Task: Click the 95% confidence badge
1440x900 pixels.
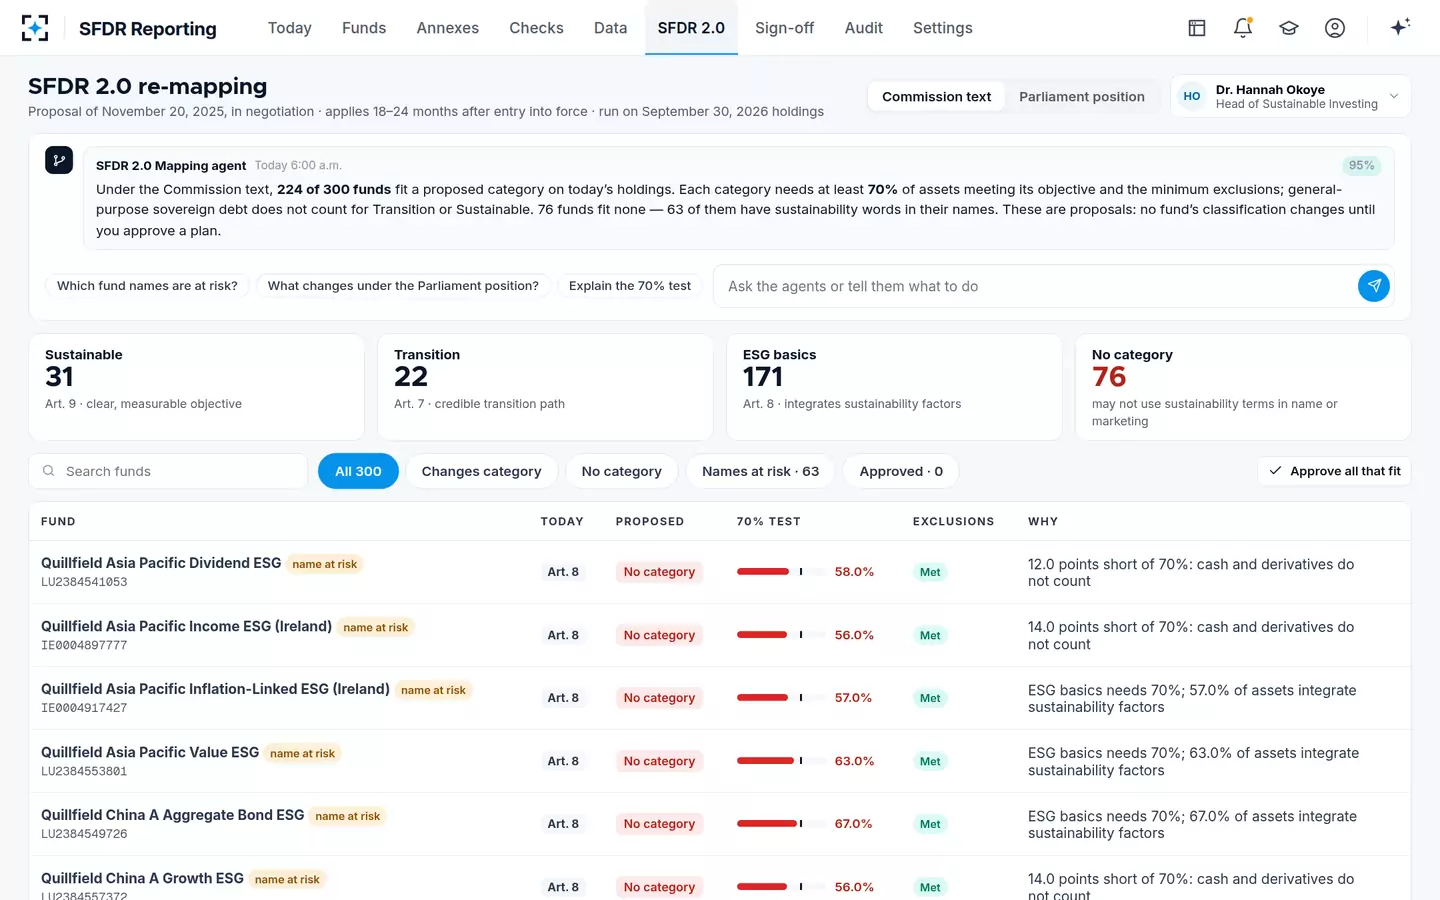Action: pos(1361,166)
